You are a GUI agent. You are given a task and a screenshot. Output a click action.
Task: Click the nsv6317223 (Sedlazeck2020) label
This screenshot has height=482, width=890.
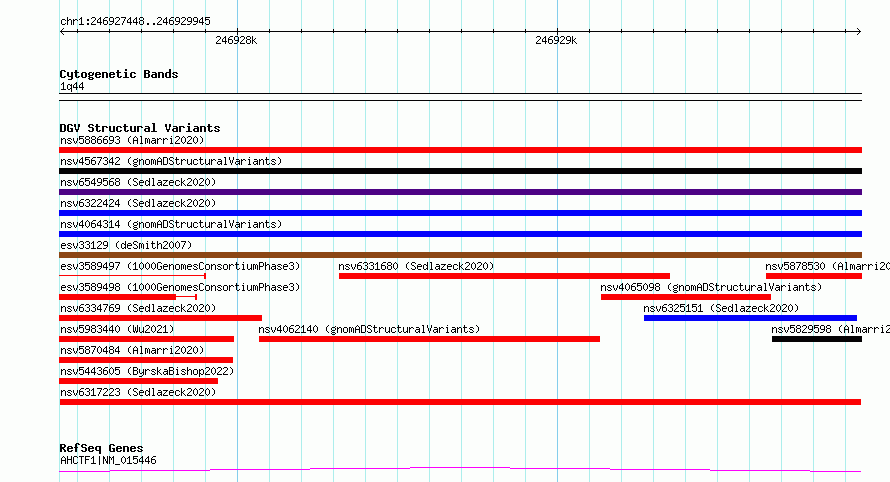(138, 392)
